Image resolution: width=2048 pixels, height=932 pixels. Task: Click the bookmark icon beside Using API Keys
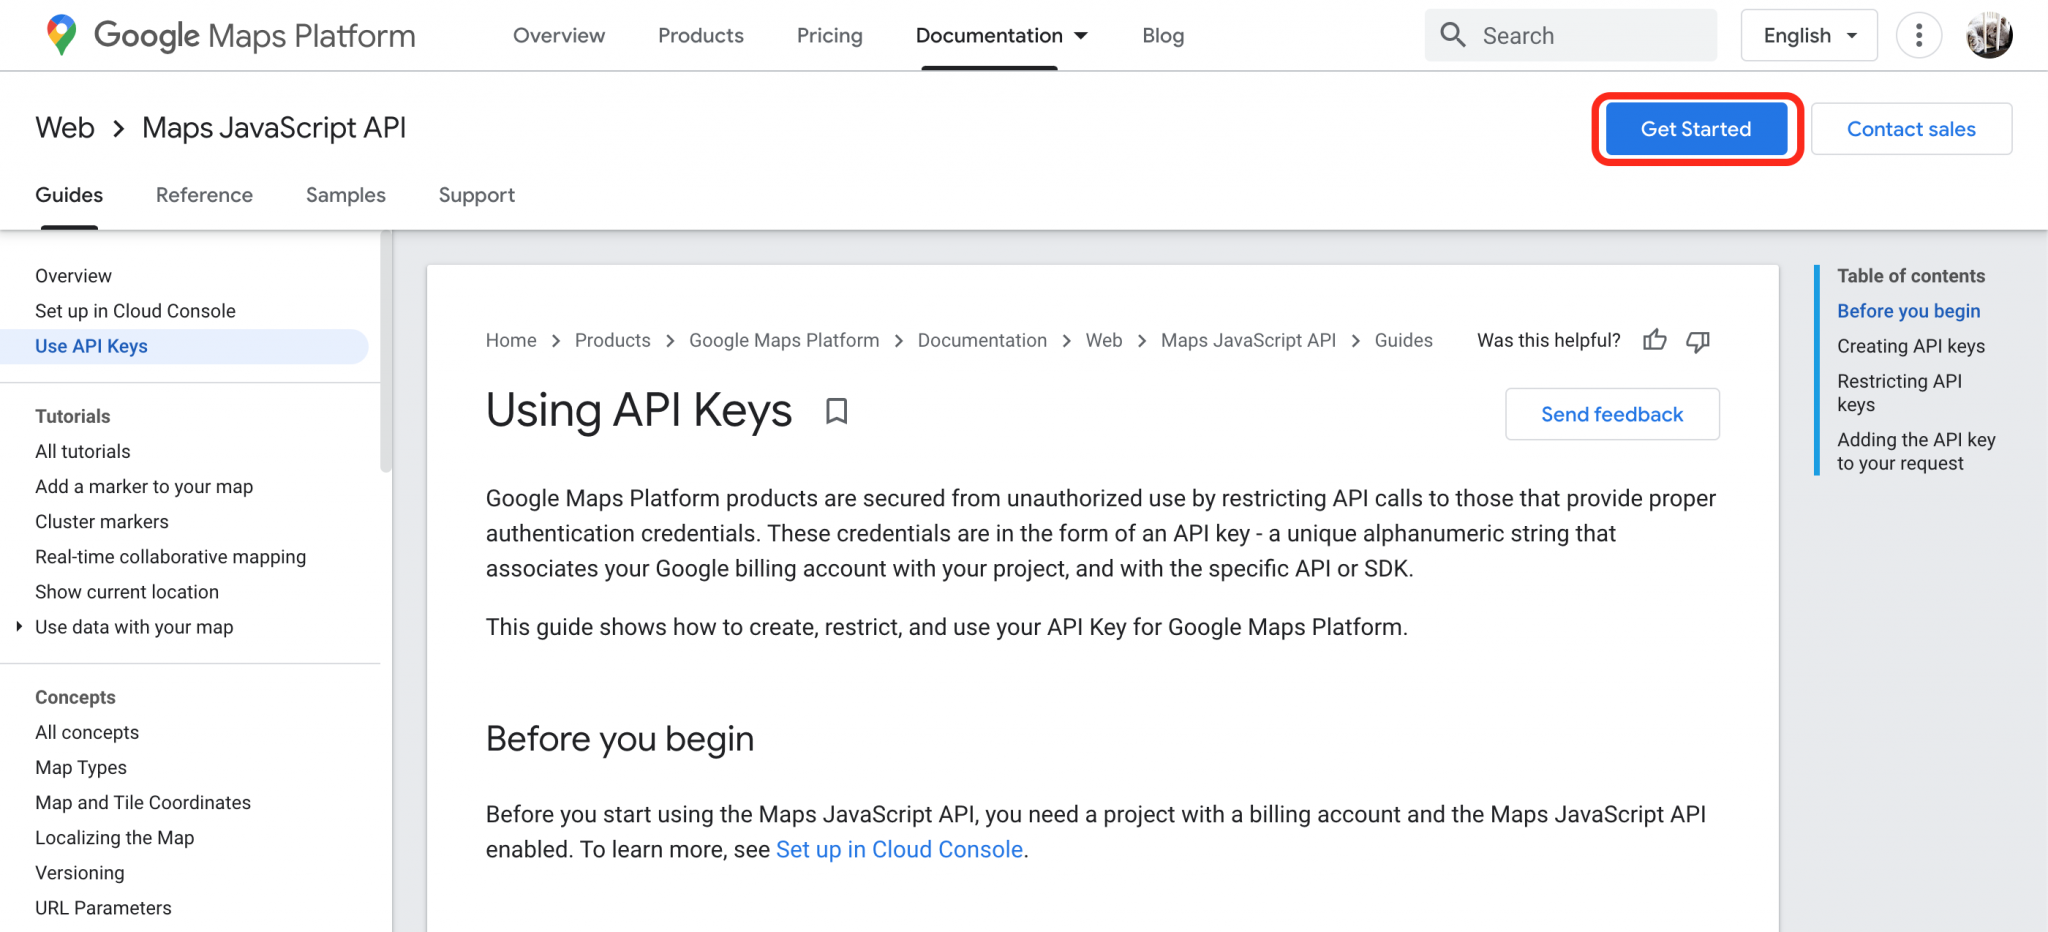coord(836,411)
